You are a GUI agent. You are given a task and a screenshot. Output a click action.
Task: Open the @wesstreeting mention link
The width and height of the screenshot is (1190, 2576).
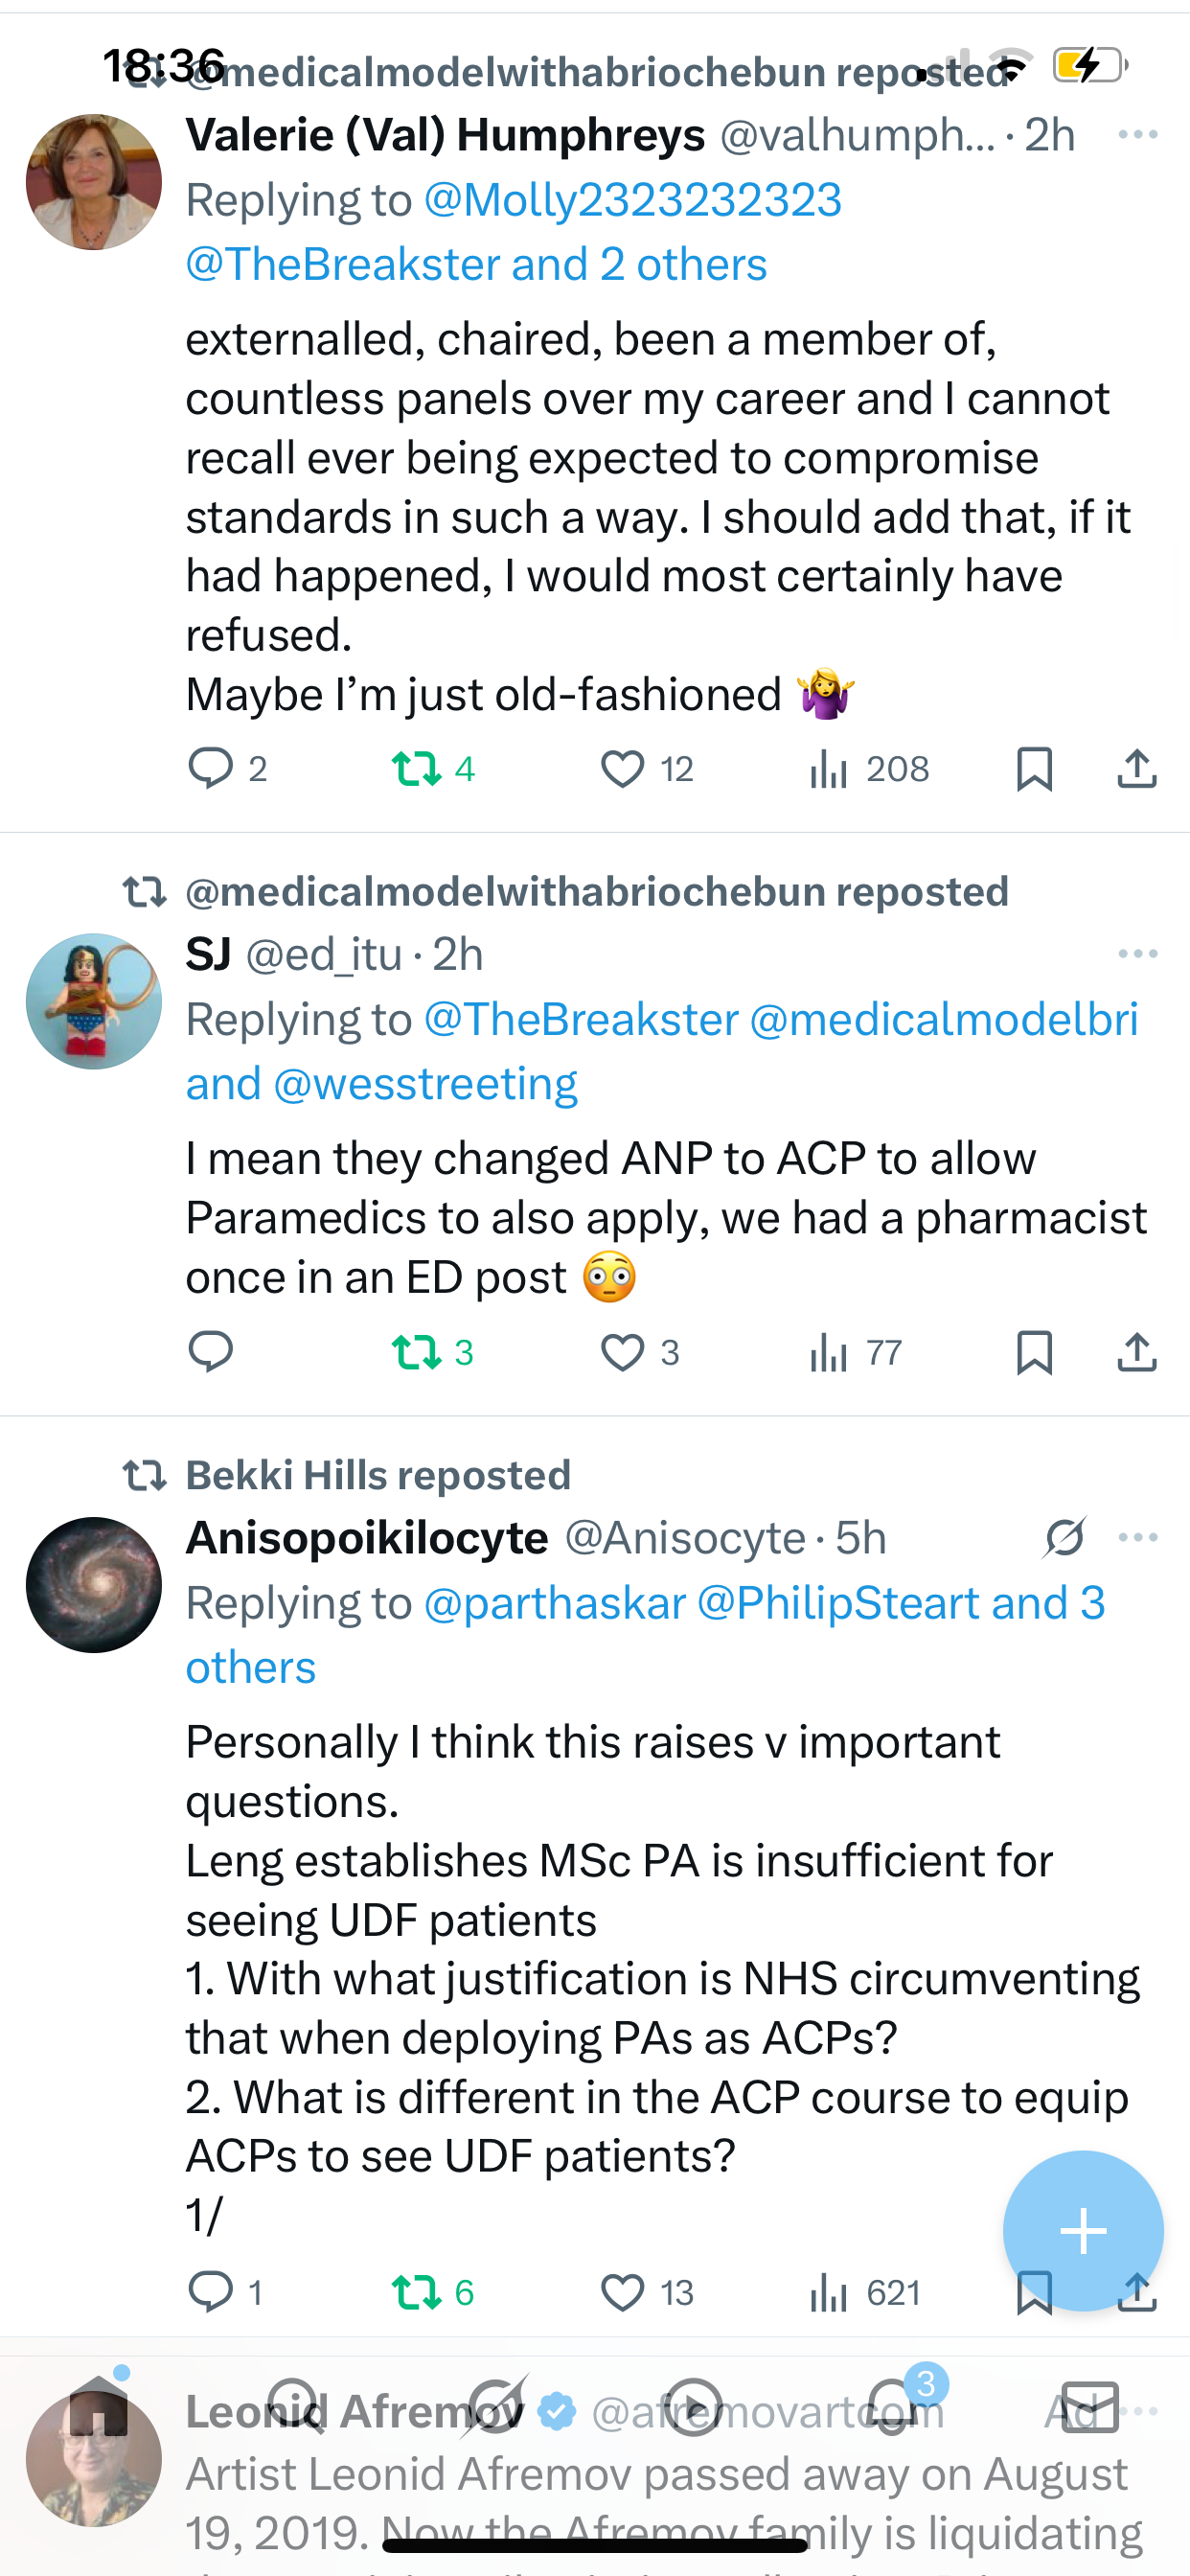tap(425, 1084)
